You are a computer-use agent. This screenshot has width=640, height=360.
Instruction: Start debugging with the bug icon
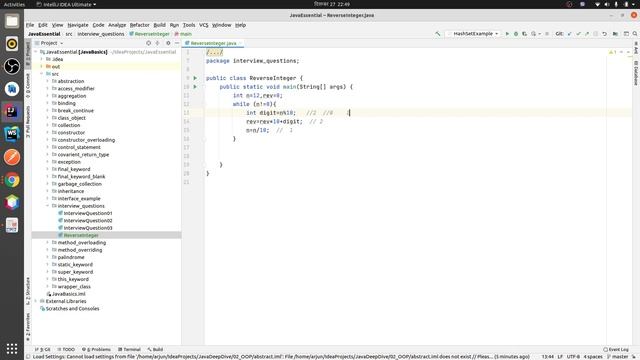(516, 34)
